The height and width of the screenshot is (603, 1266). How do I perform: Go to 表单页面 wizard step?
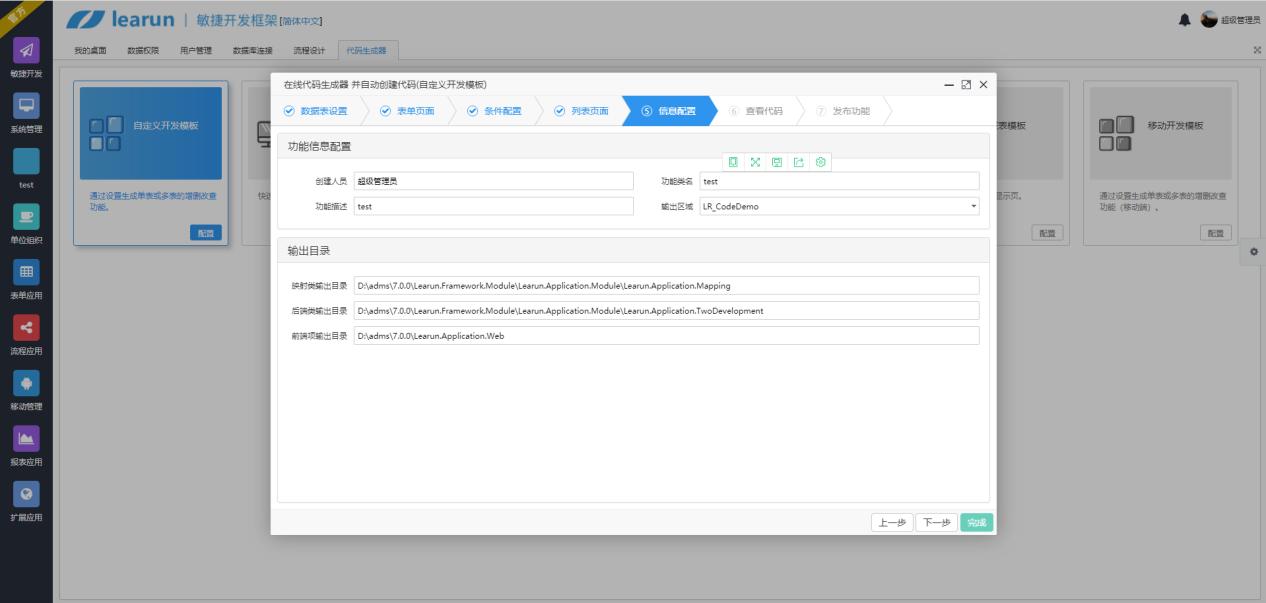tap(408, 111)
